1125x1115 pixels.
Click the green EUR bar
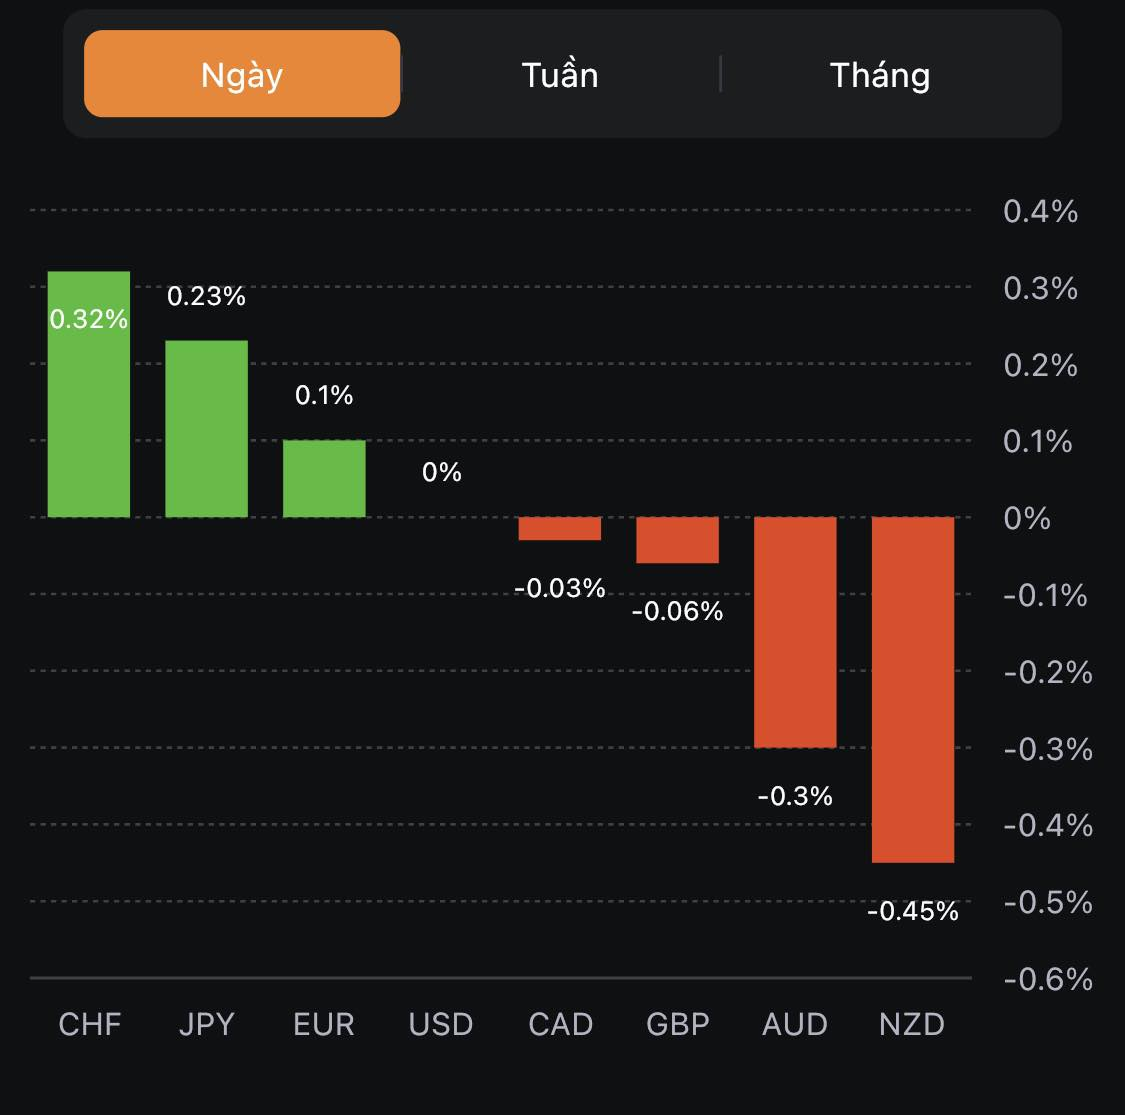pos(324,478)
